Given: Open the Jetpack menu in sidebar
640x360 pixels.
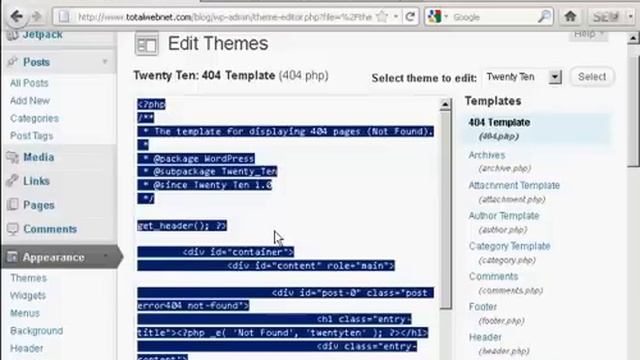Looking at the screenshot, I should 42,35.
